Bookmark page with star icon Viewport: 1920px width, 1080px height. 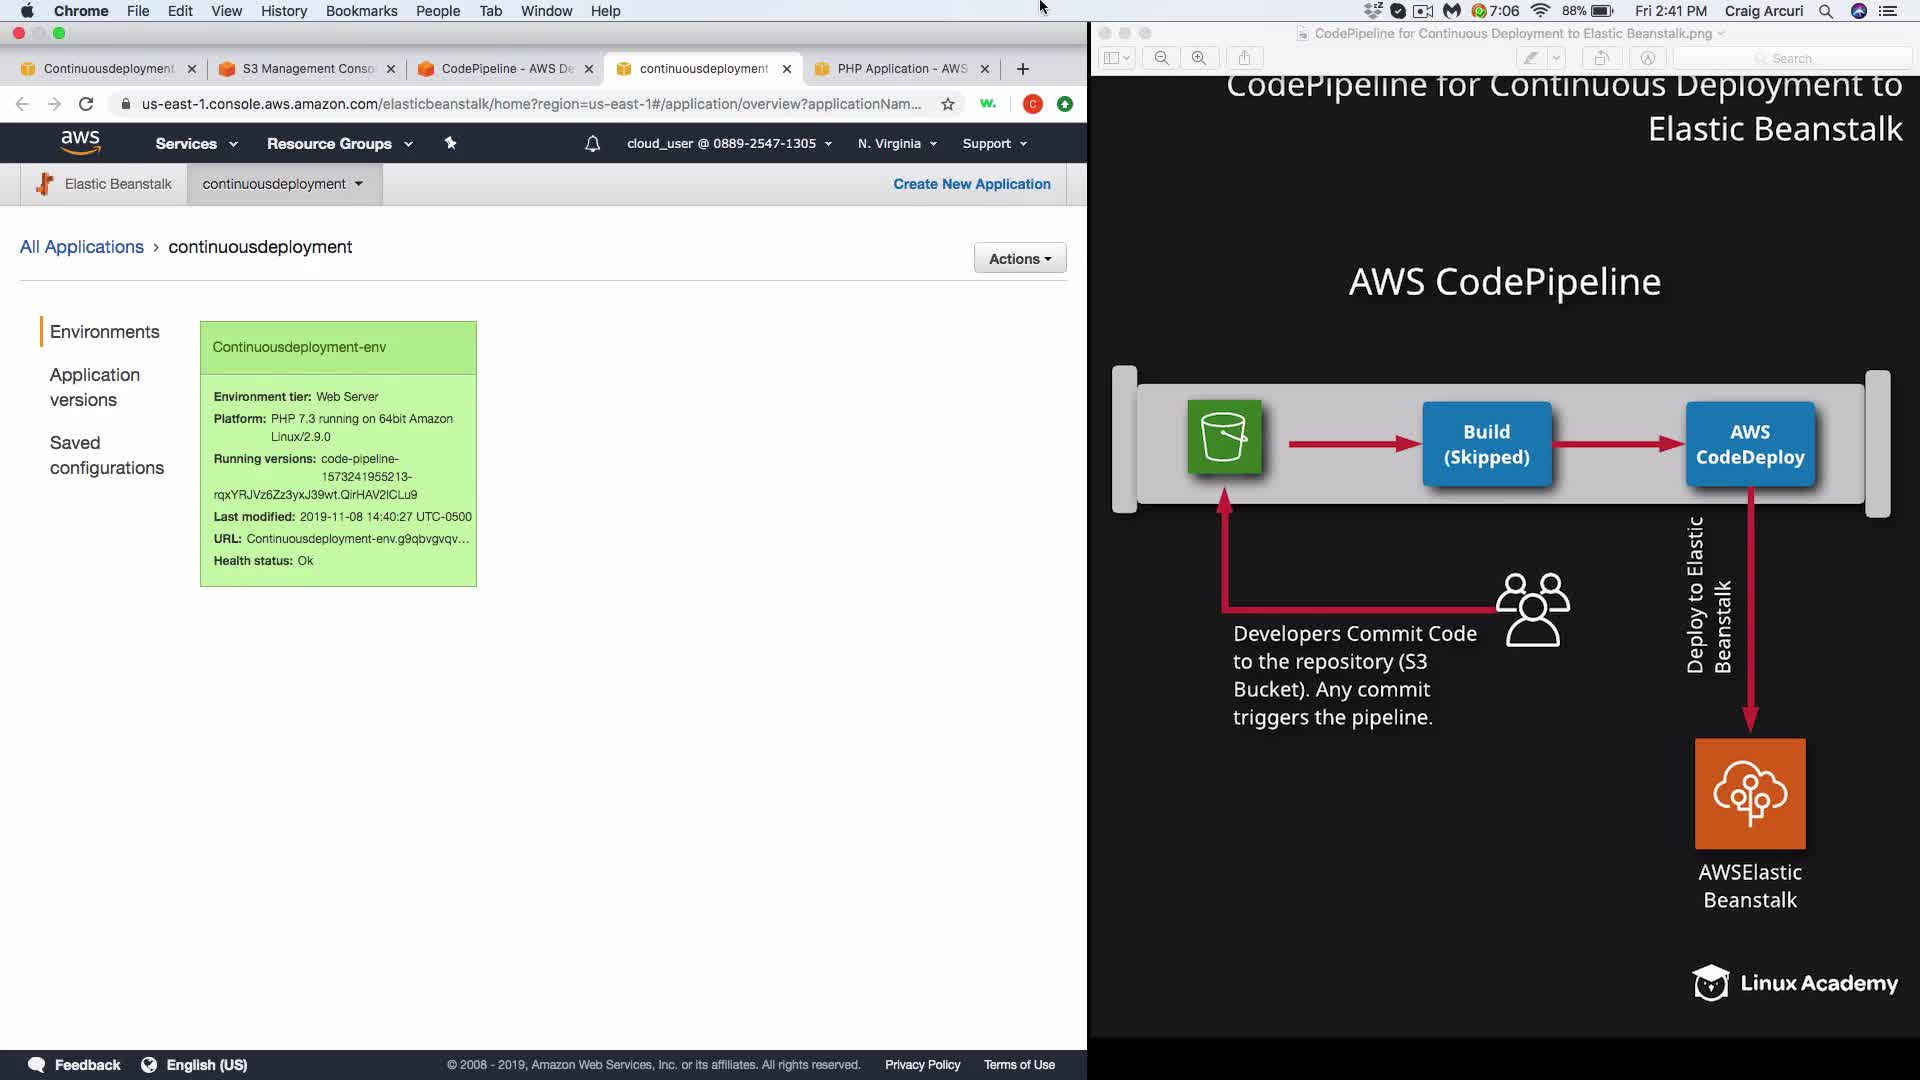coord(948,104)
